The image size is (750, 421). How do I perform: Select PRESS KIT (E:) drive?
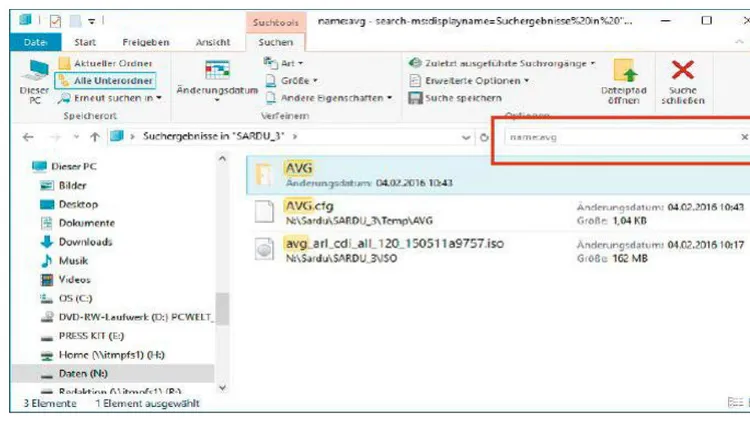pyautogui.click(x=82, y=336)
